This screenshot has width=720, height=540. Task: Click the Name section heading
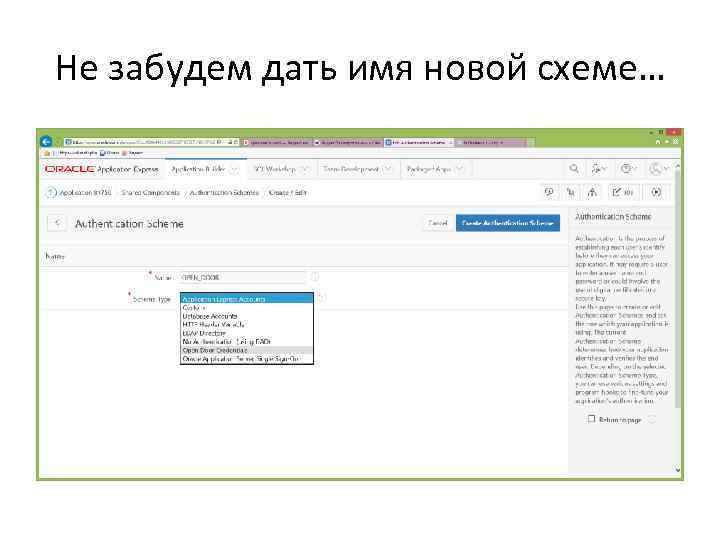point(55,256)
